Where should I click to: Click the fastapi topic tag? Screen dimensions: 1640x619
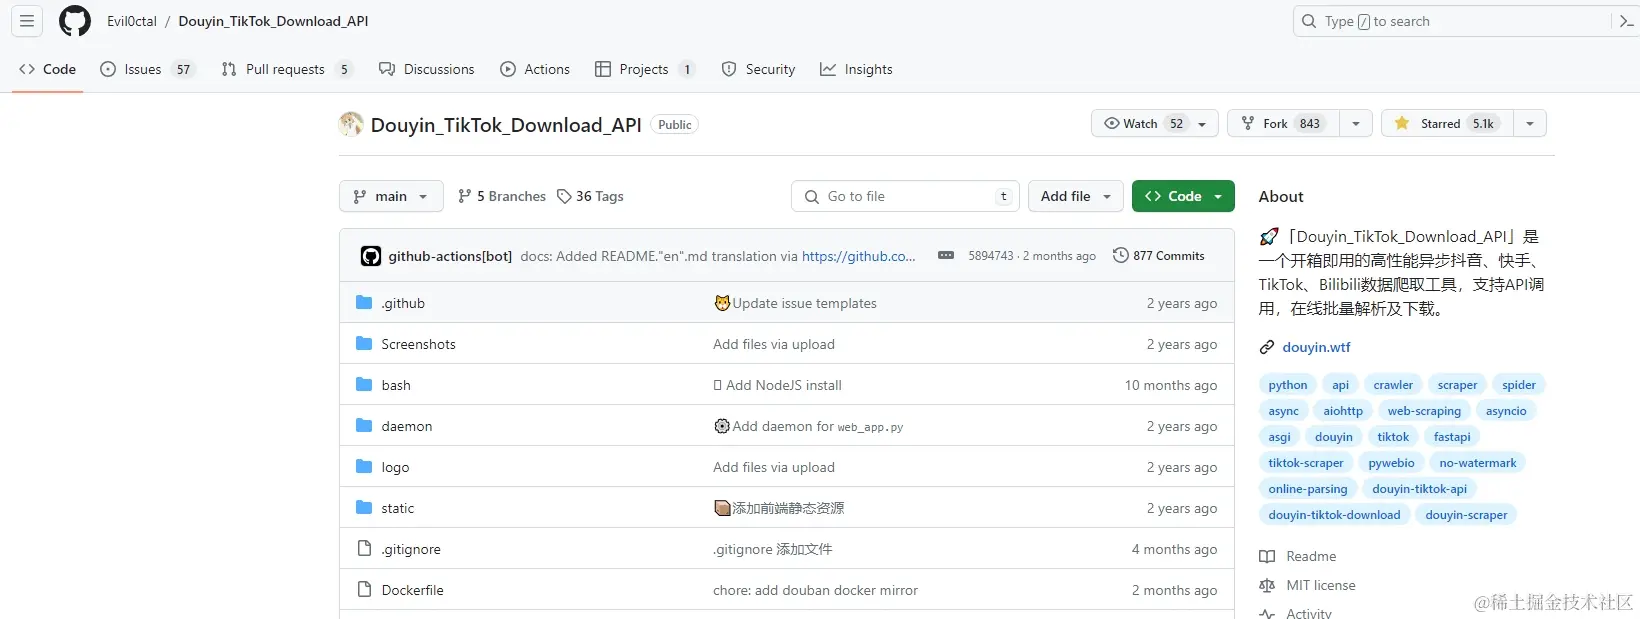coord(1452,437)
